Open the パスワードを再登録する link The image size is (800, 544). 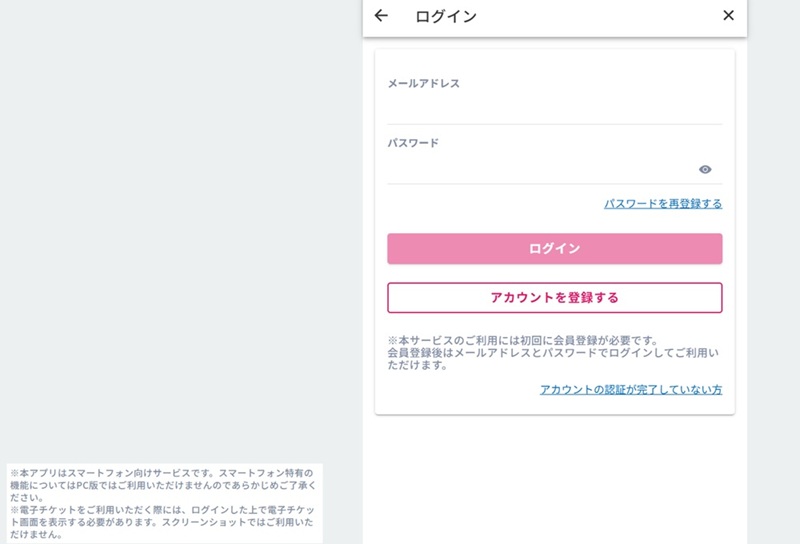point(663,204)
